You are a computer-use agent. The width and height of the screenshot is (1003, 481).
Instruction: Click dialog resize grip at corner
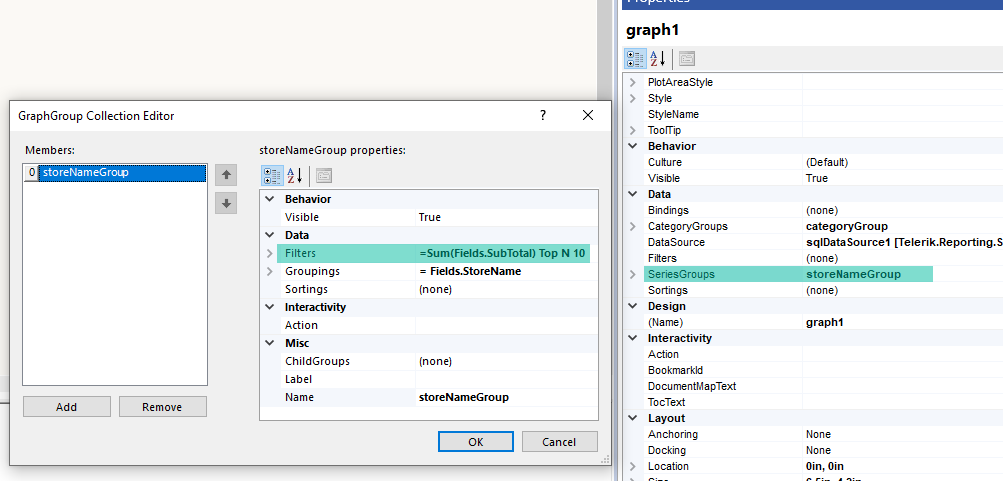(605, 459)
